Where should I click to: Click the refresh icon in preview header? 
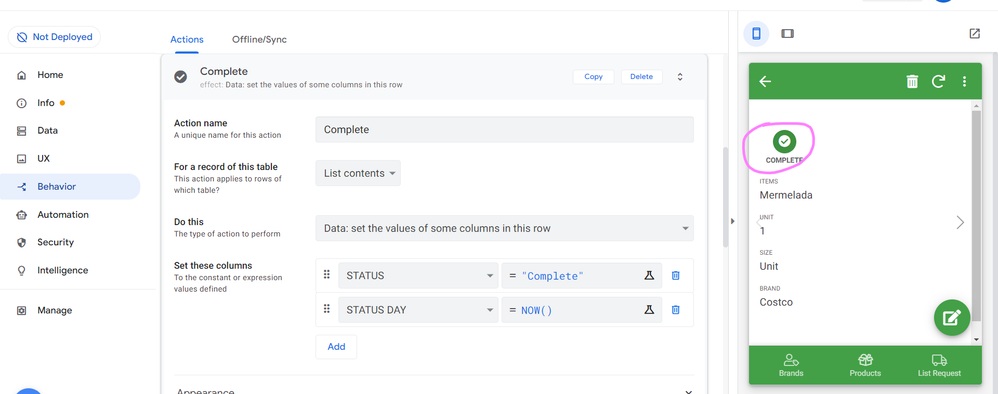pyautogui.click(x=938, y=81)
